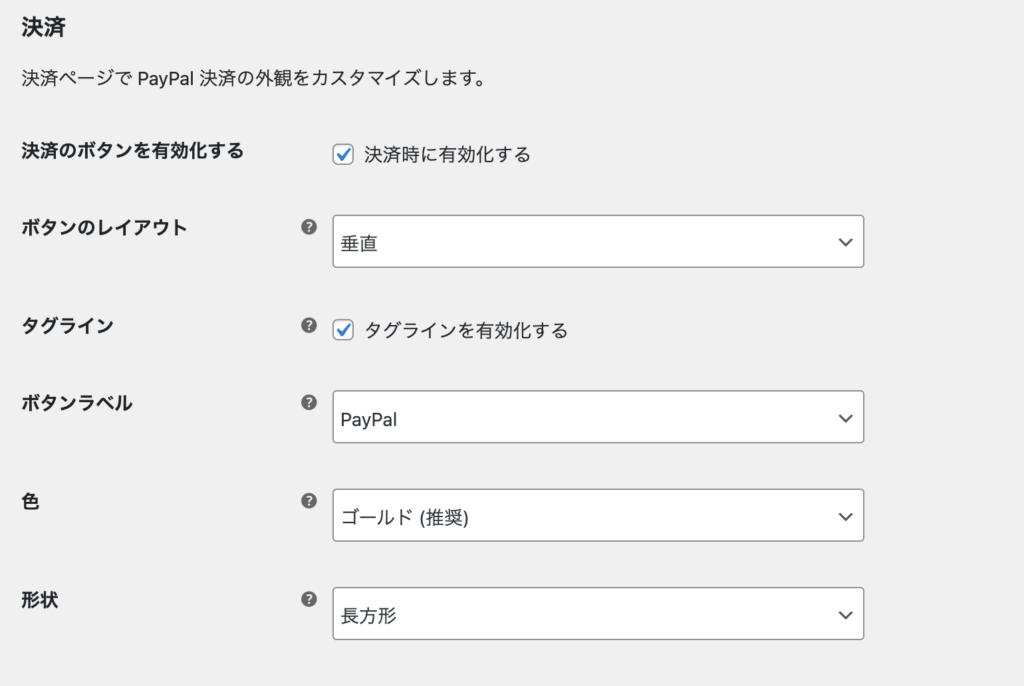Click help icon beside ボタンラベル
This screenshot has width=1024, height=686.
click(309, 402)
